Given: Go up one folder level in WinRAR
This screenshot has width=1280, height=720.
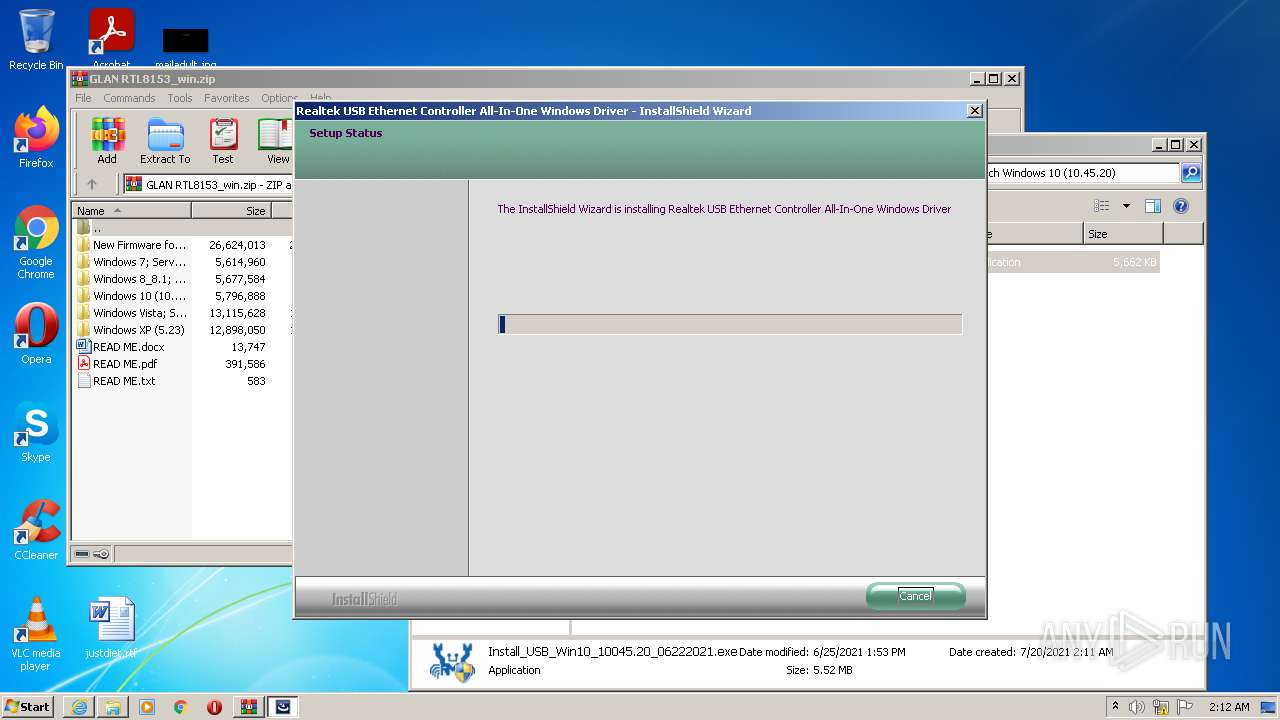Looking at the screenshot, I should [92, 184].
